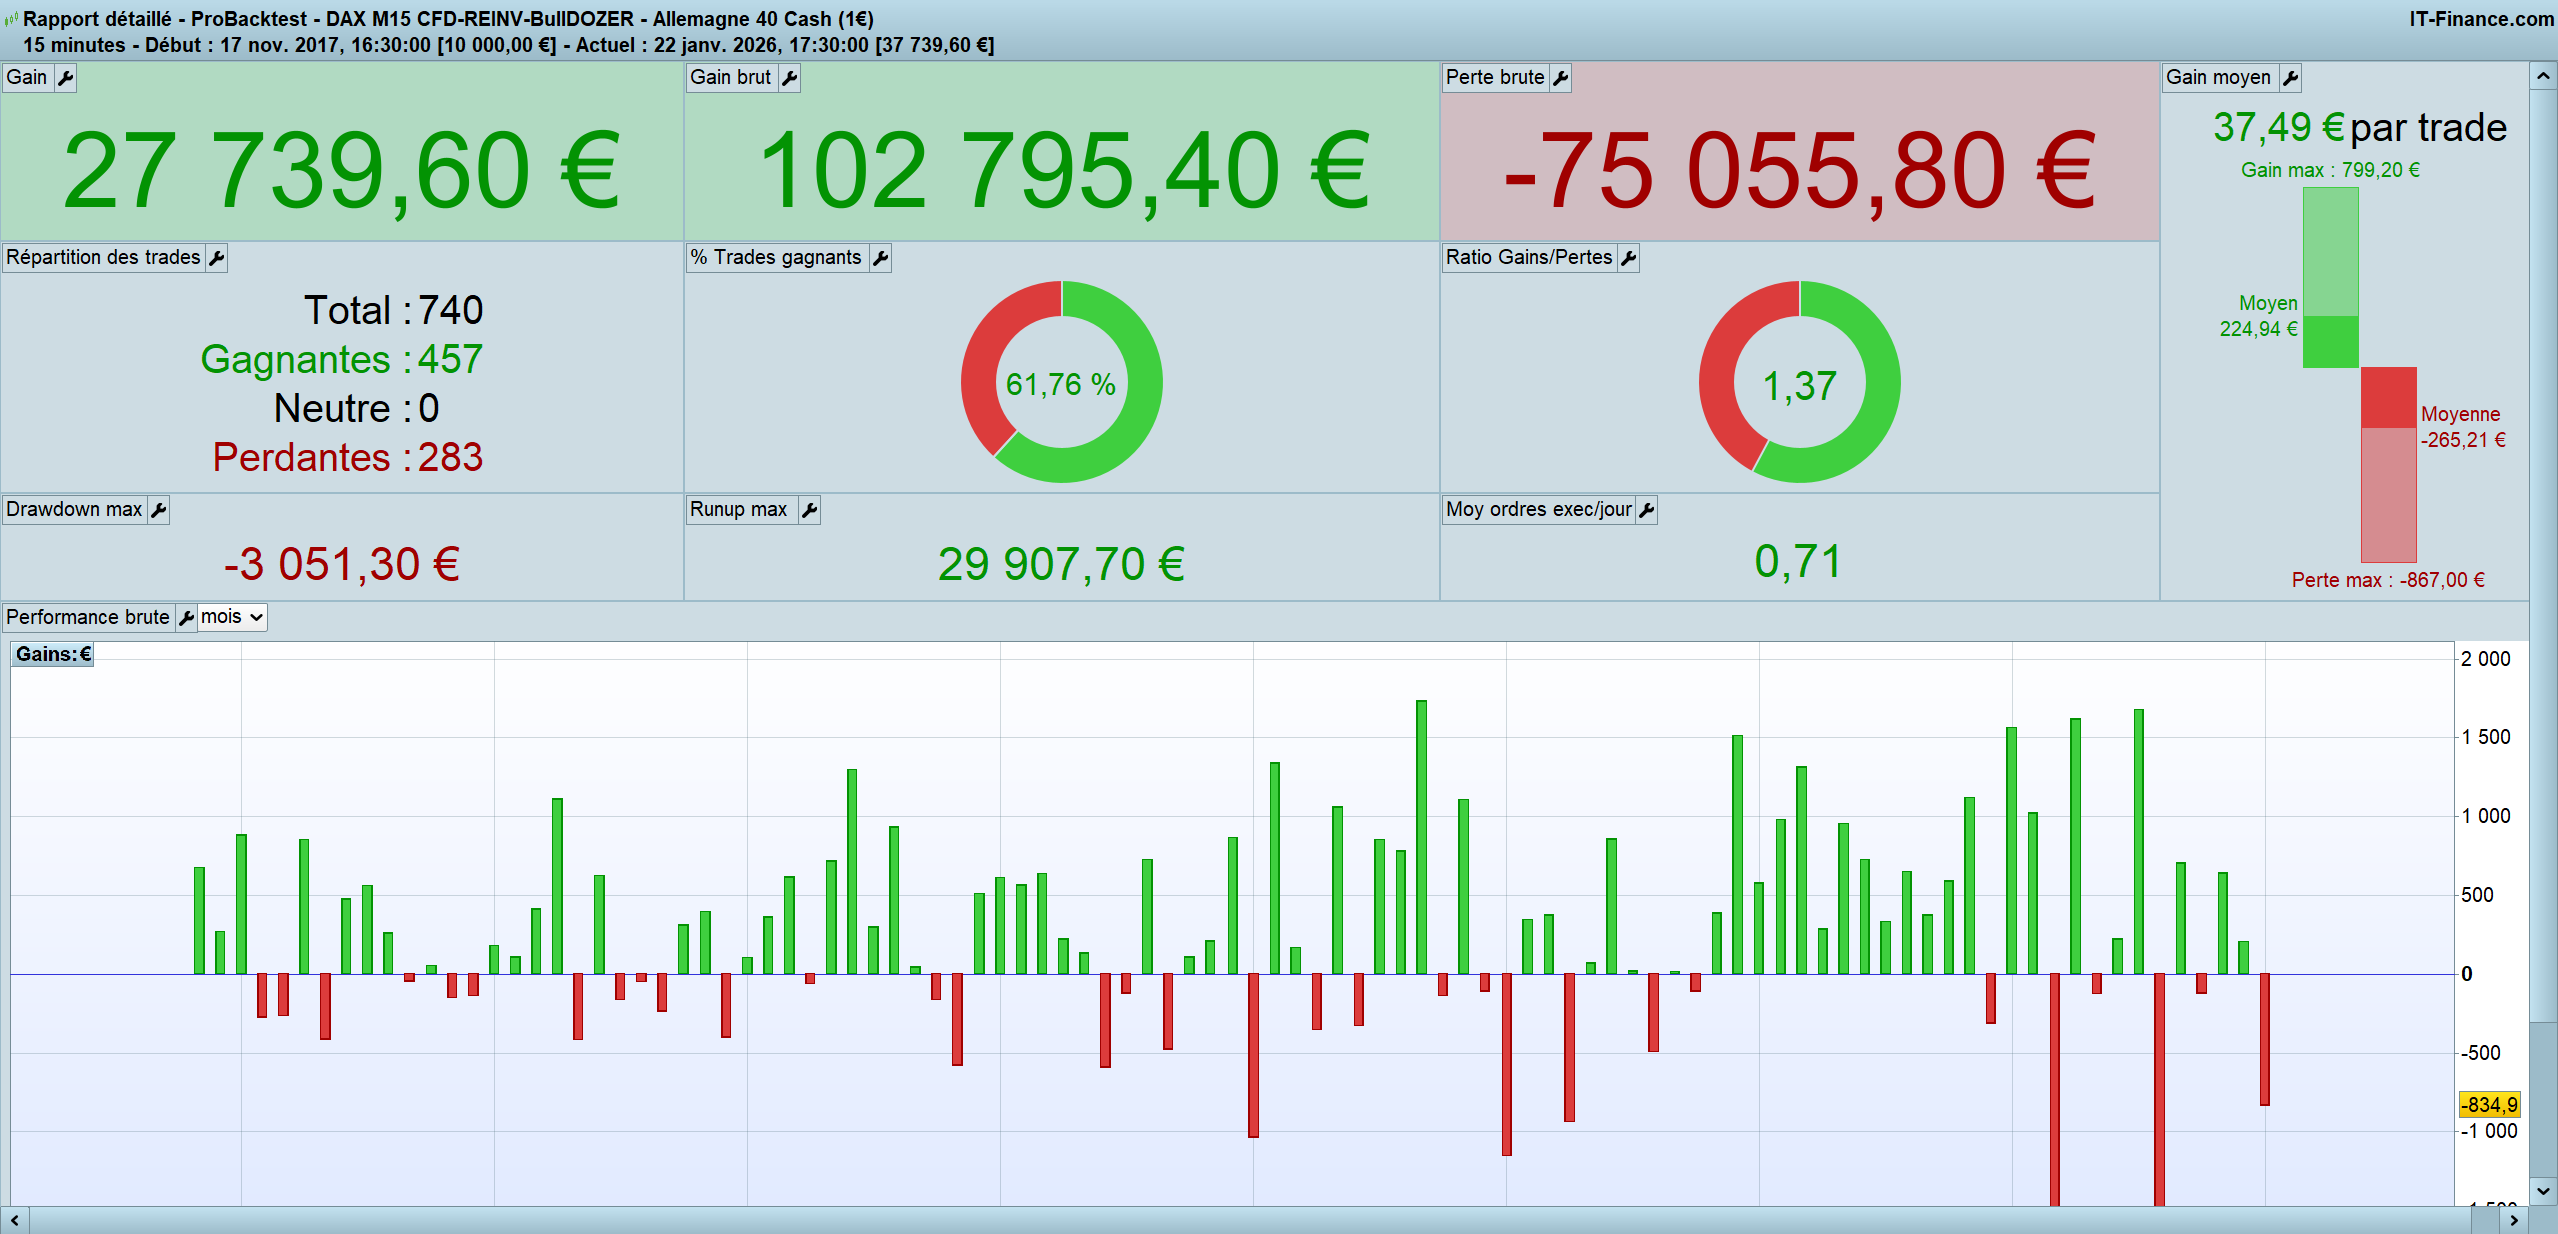
Task: Click the 61,76 % winning trades donut
Action: click(x=1061, y=382)
